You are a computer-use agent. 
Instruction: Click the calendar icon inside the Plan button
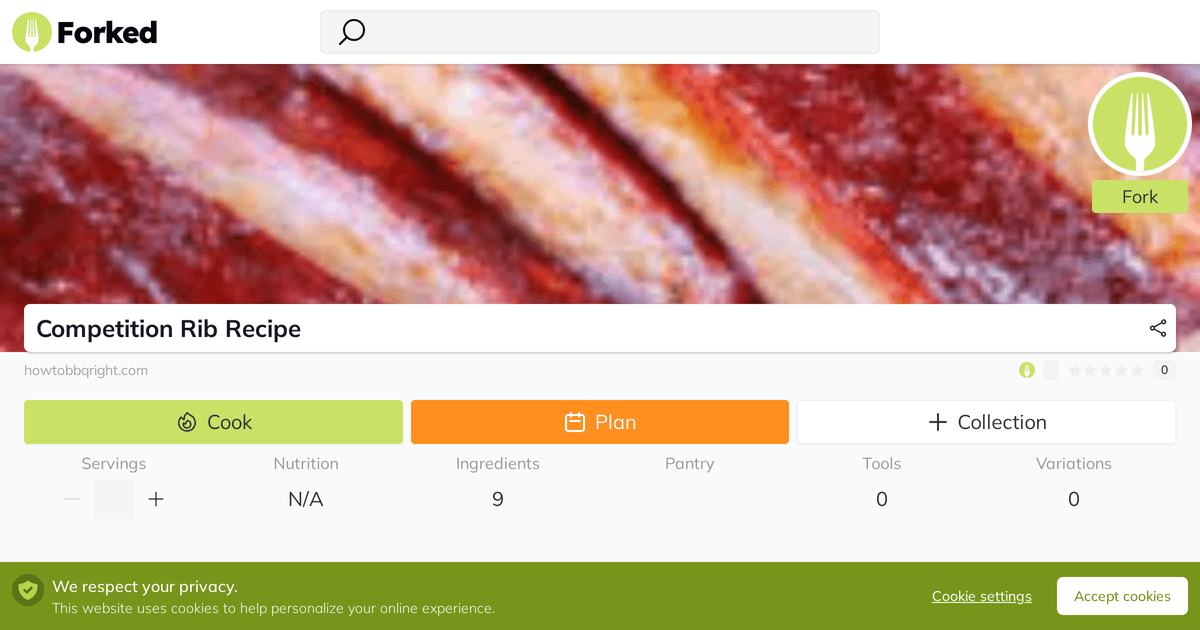point(575,422)
